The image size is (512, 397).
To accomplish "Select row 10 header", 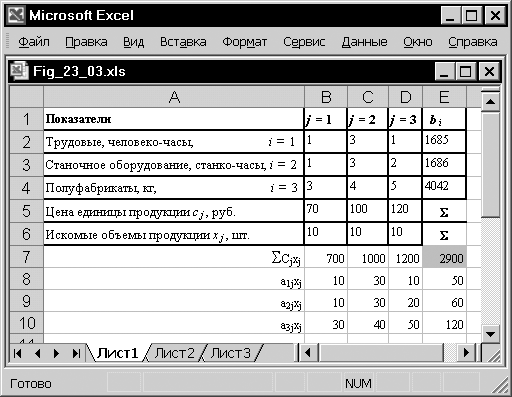I will (x=27, y=323).
